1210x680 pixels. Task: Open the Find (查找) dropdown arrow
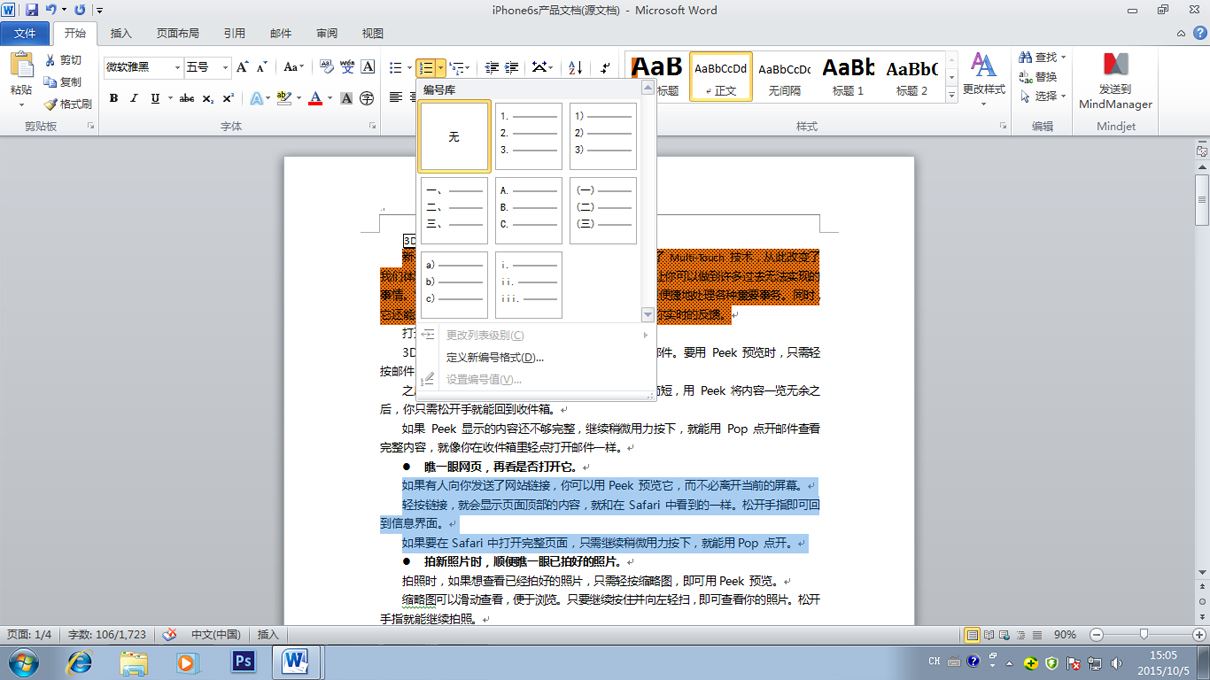(1063, 58)
